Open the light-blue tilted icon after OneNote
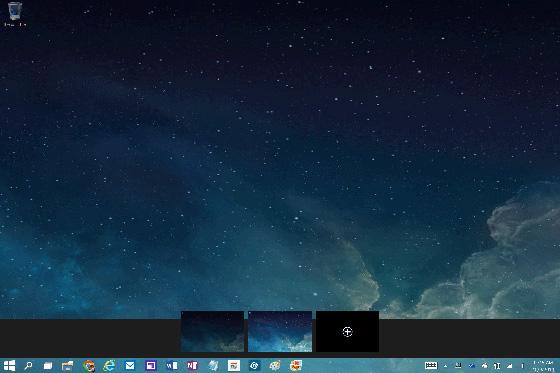 pos(213,365)
